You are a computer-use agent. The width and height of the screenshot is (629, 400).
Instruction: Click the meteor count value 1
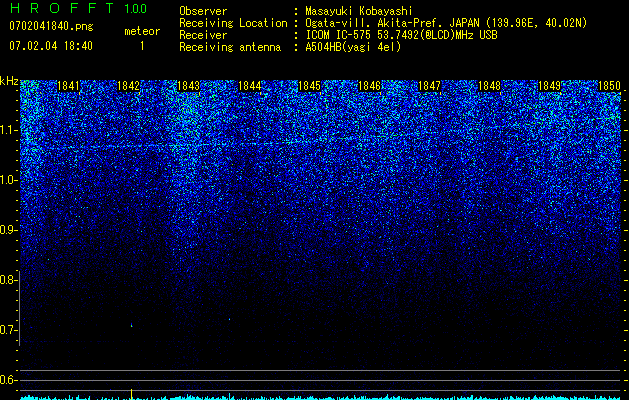click(x=142, y=46)
